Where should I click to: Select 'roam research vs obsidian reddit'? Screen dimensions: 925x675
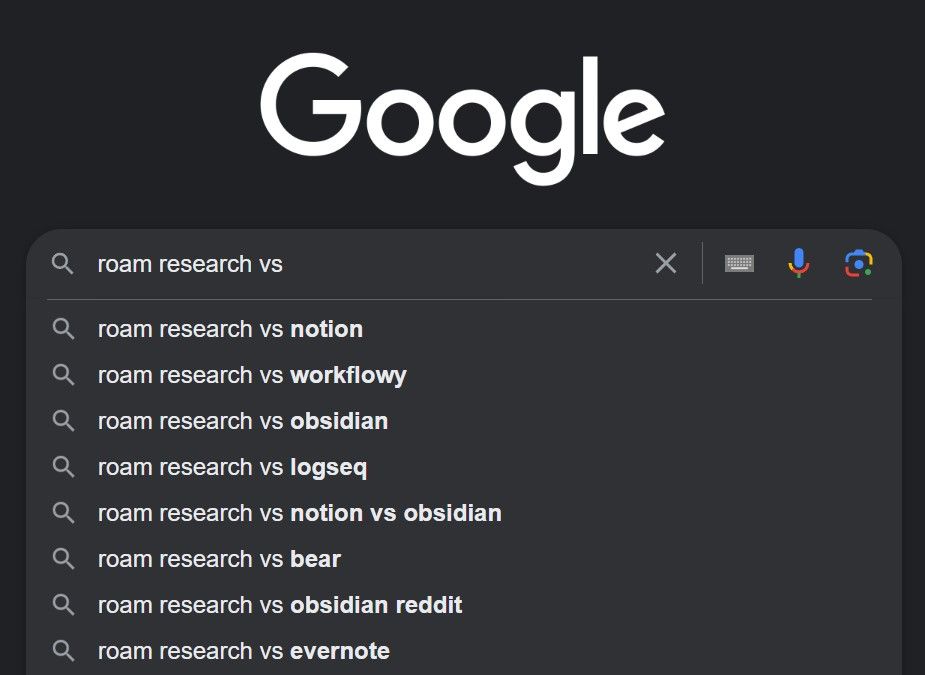(279, 605)
